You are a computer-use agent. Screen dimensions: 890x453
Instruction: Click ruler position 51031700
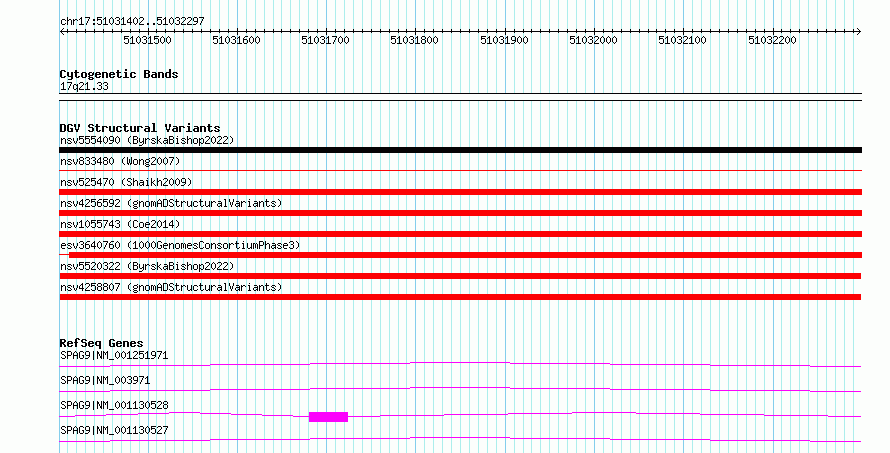326,40
